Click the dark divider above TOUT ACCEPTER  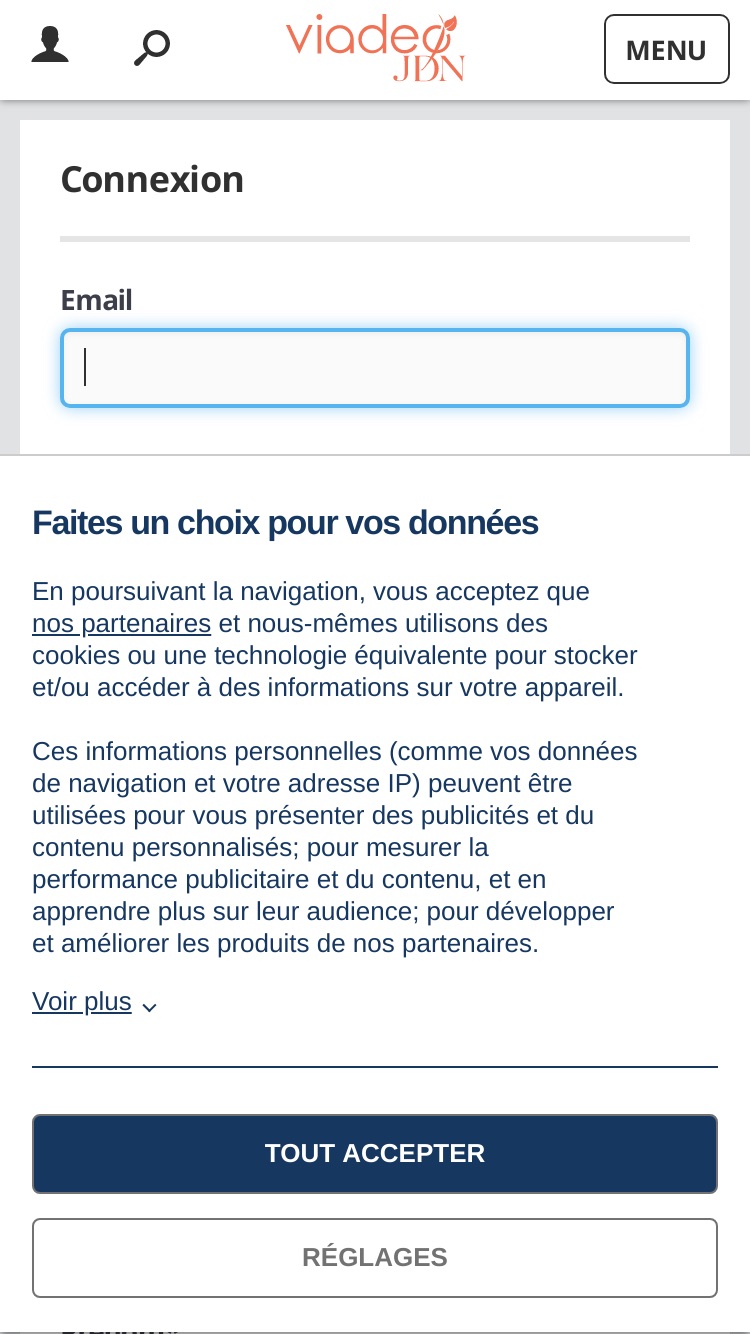[375, 1067]
